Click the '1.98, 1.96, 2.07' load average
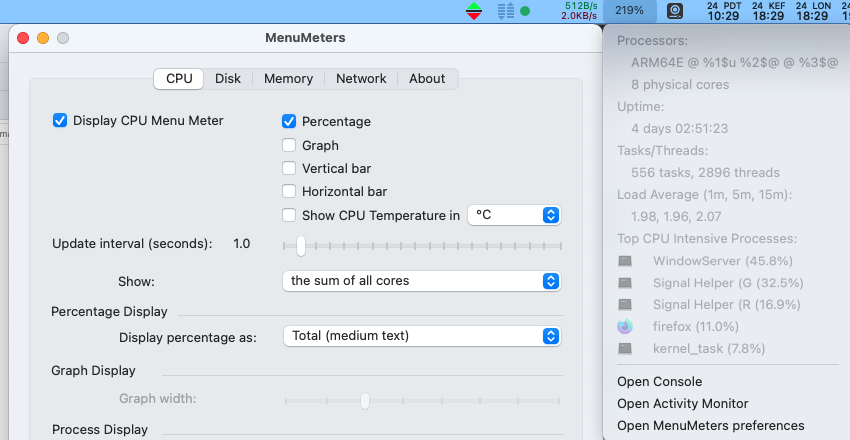 tap(676, 216)
